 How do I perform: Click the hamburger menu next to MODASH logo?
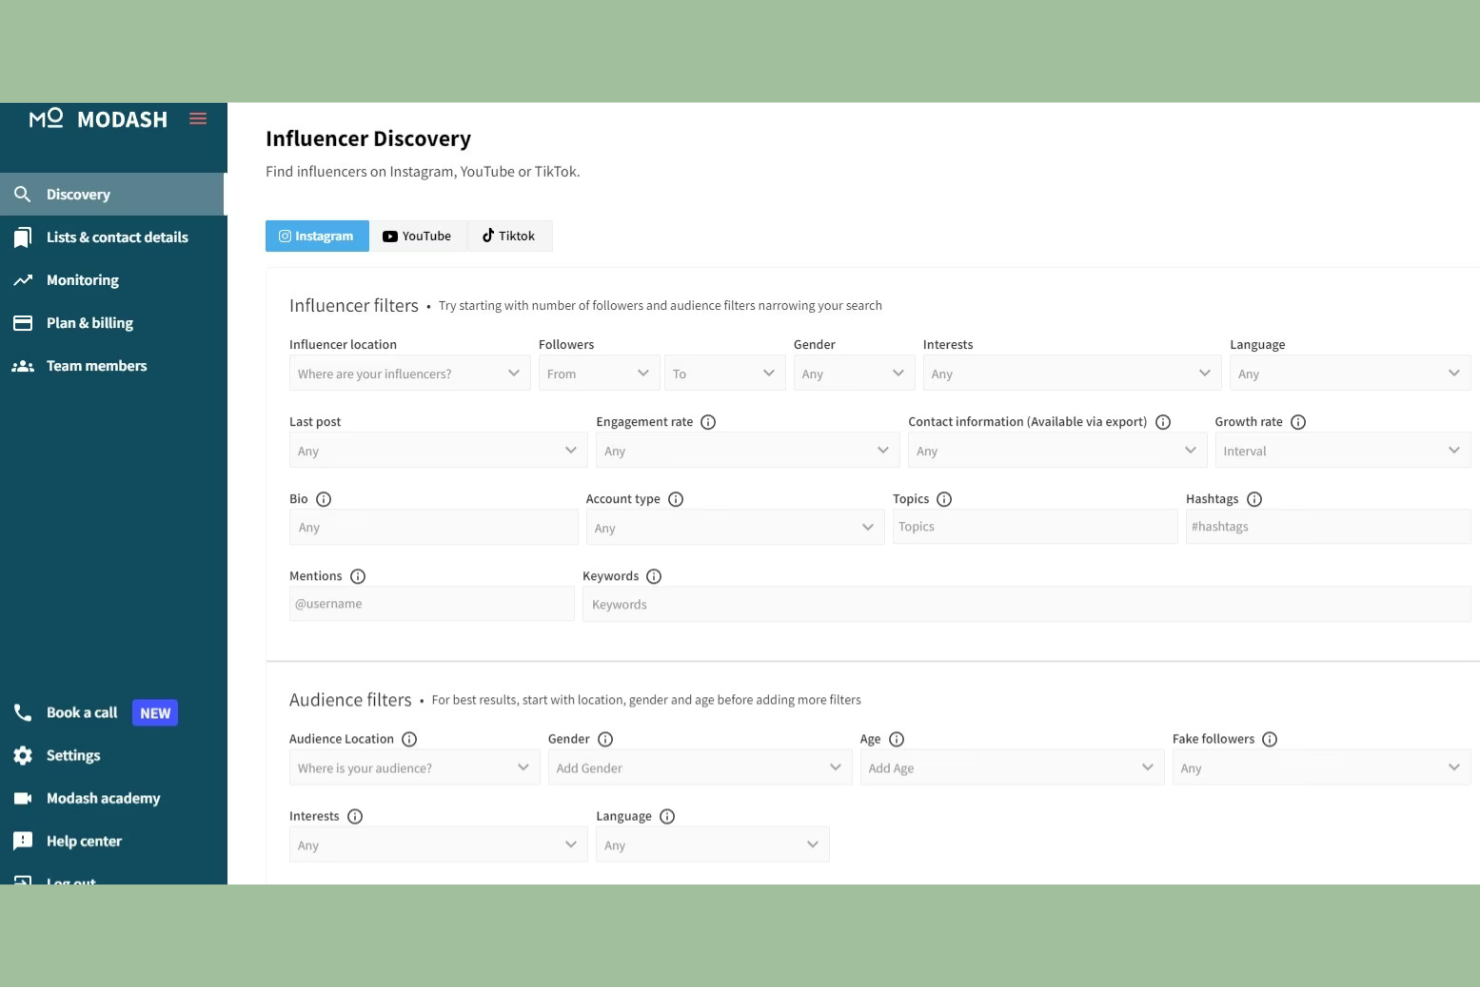(197, 118)
